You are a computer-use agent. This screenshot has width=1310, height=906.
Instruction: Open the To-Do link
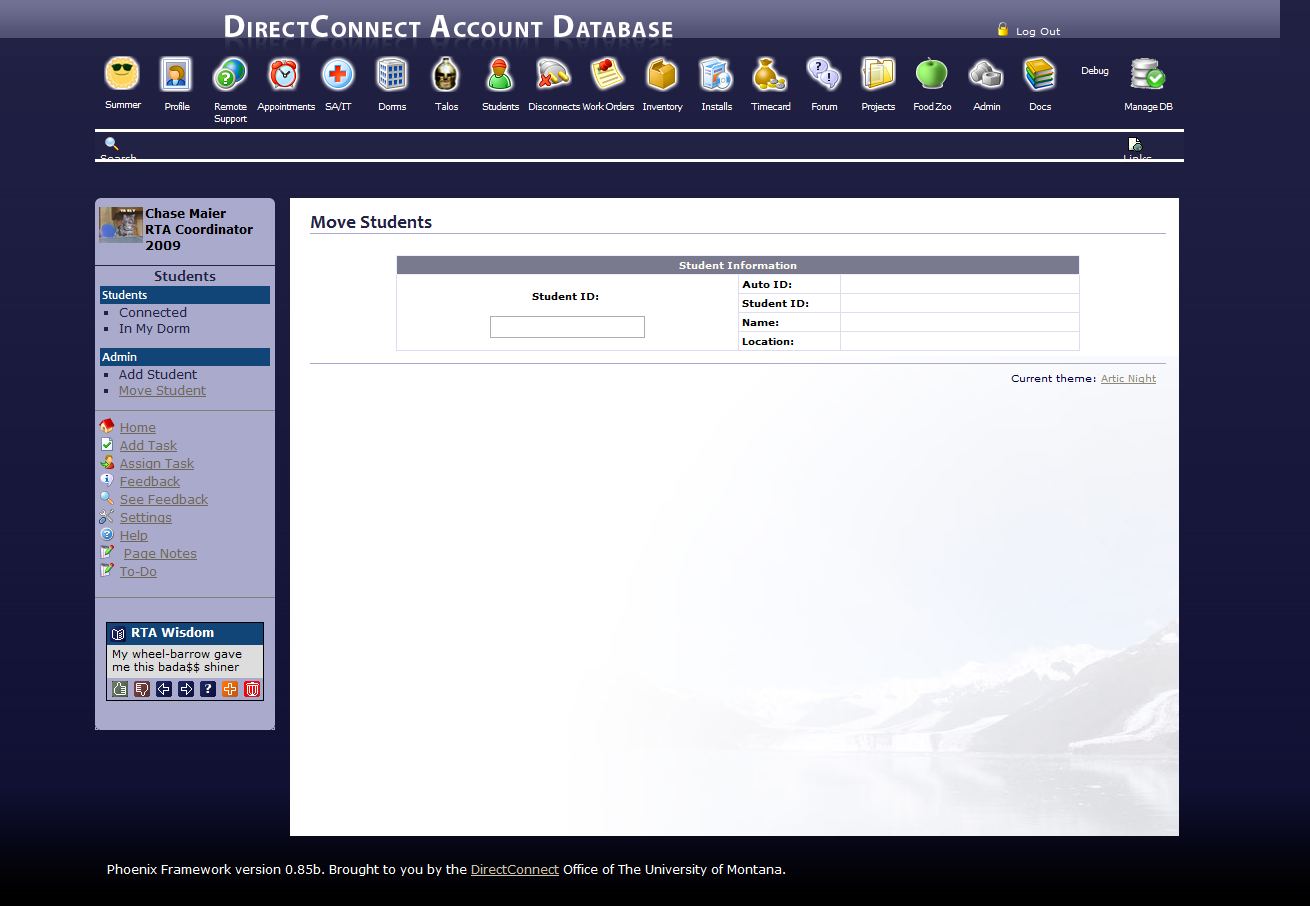138,572
